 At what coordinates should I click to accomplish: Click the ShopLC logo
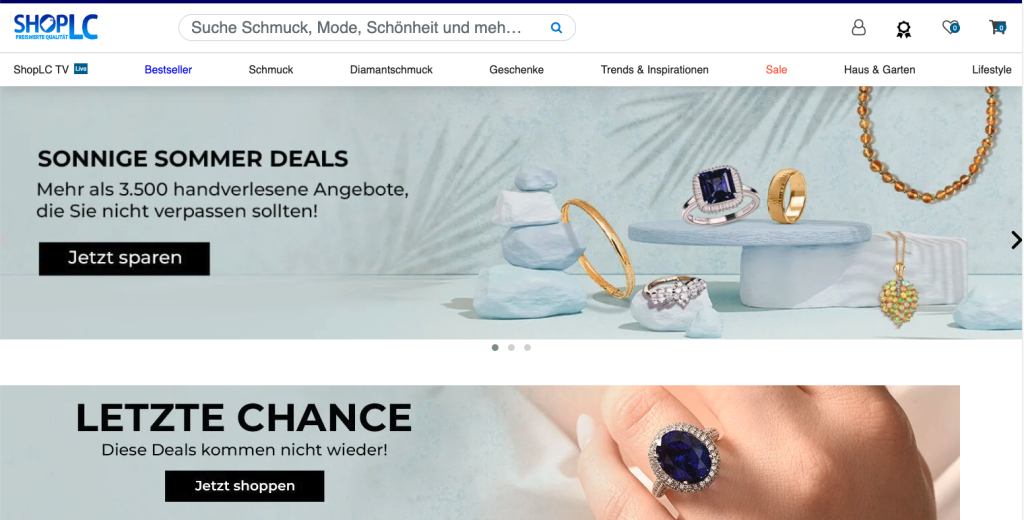pyautogui.click(x=56, y=27)
